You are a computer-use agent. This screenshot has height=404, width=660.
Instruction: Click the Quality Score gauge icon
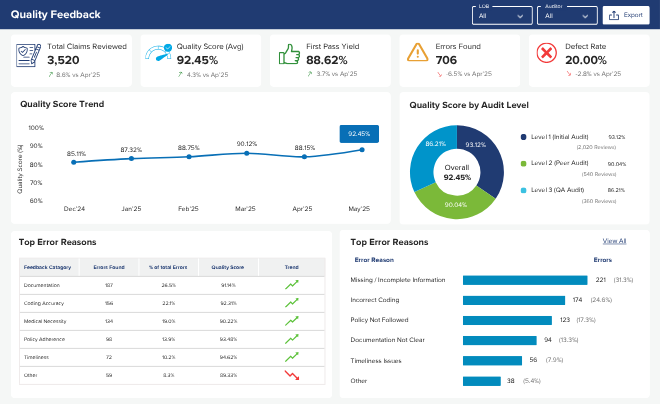coord(158,53)
